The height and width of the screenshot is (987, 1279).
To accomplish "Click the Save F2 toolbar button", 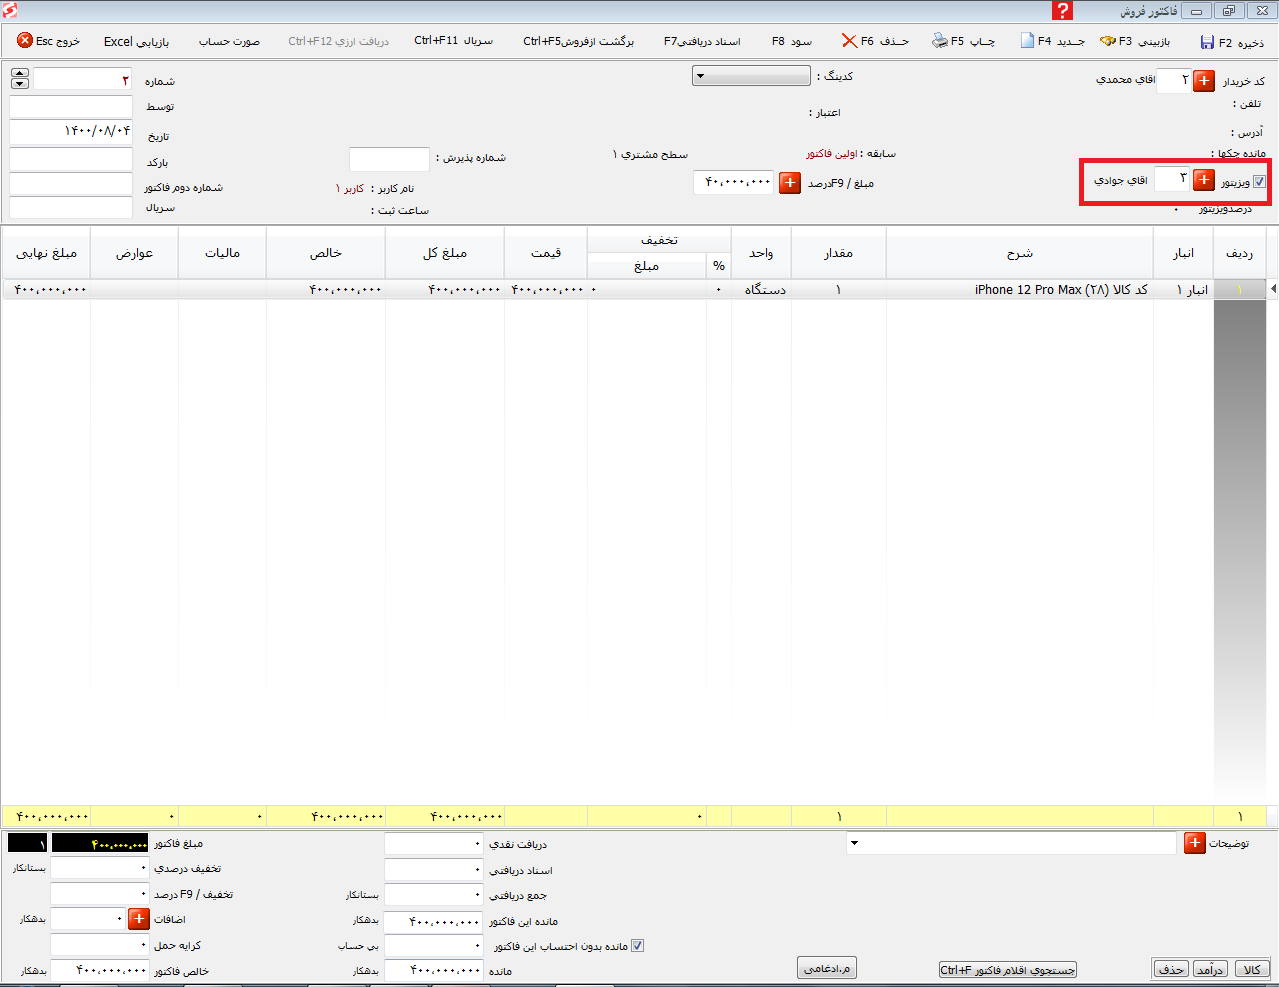I will point(1232,42).
